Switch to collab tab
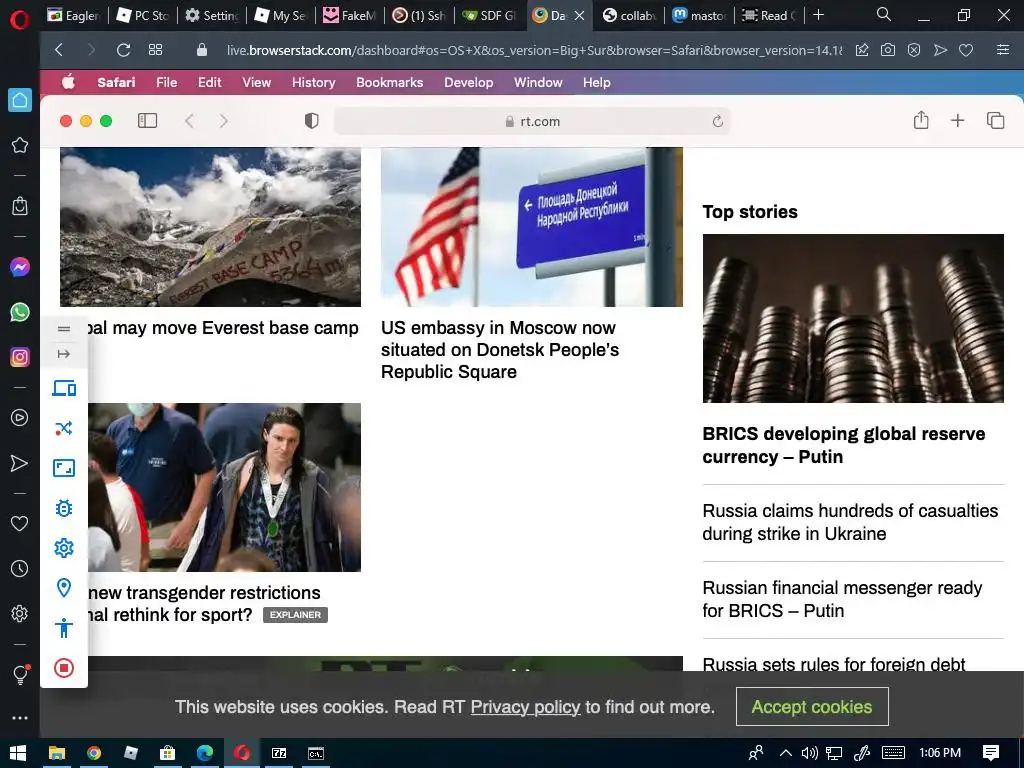The image size is (1024, 768). pyautogui.click(x=630, y=16)
